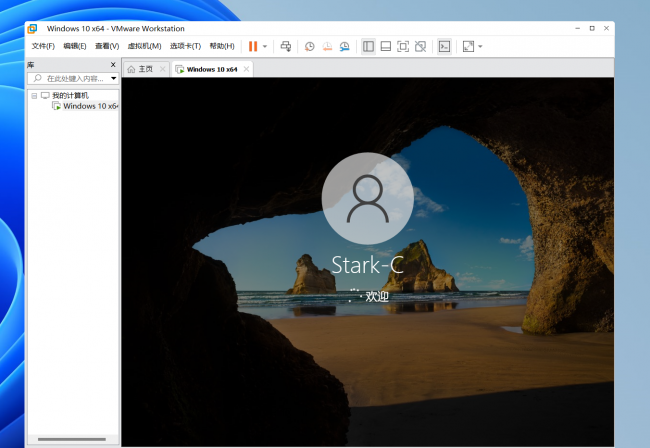The image size is (650, 448).
Task: Toggle Unity mode icon
Action: pos(420,46)
